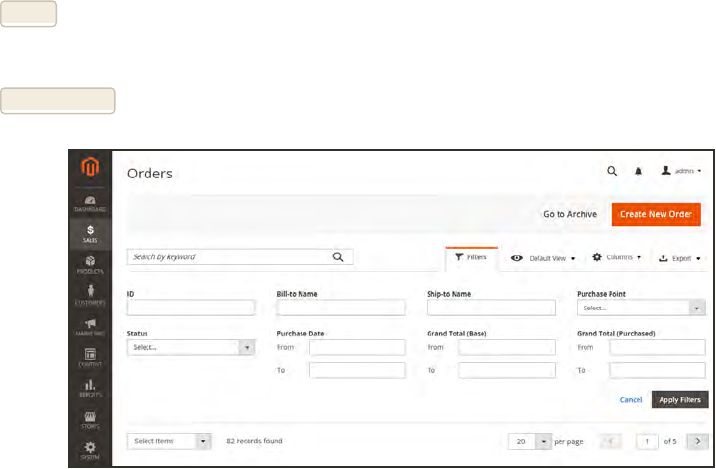Open the Sales sidebar menu
Image resolution: width=716 pixels, height=469 pixels.
[90, 234]
